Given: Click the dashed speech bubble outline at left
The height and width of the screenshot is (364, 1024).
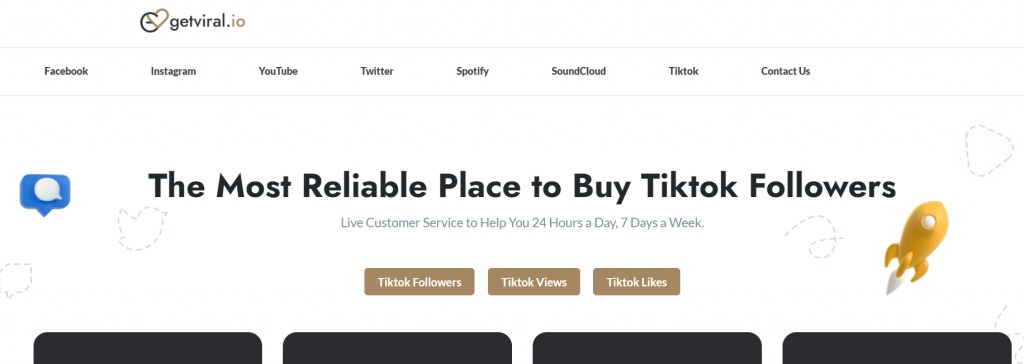Looking at the screenshot, I should (x=15, y=280).
